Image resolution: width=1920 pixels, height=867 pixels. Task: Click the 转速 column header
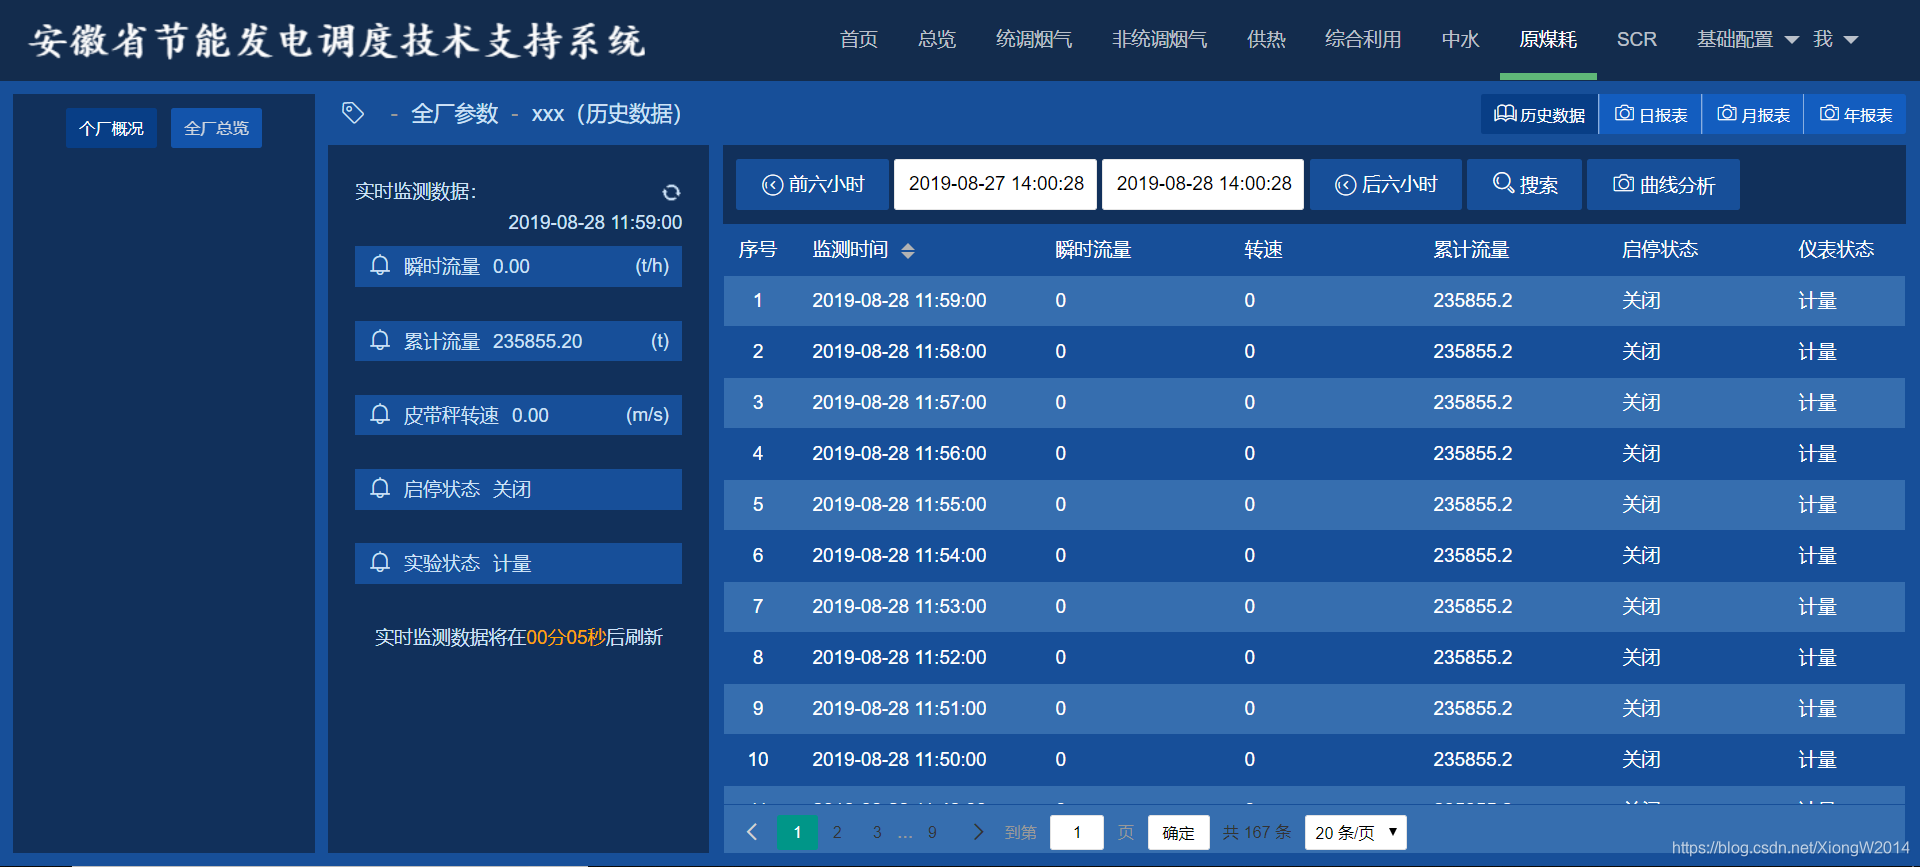pyautogui.click(x=1263, y=250)
